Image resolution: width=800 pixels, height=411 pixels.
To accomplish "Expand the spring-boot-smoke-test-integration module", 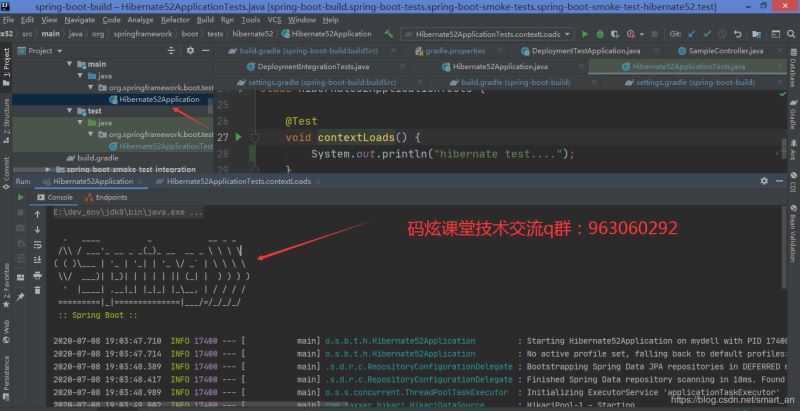I will pos(48,169).
